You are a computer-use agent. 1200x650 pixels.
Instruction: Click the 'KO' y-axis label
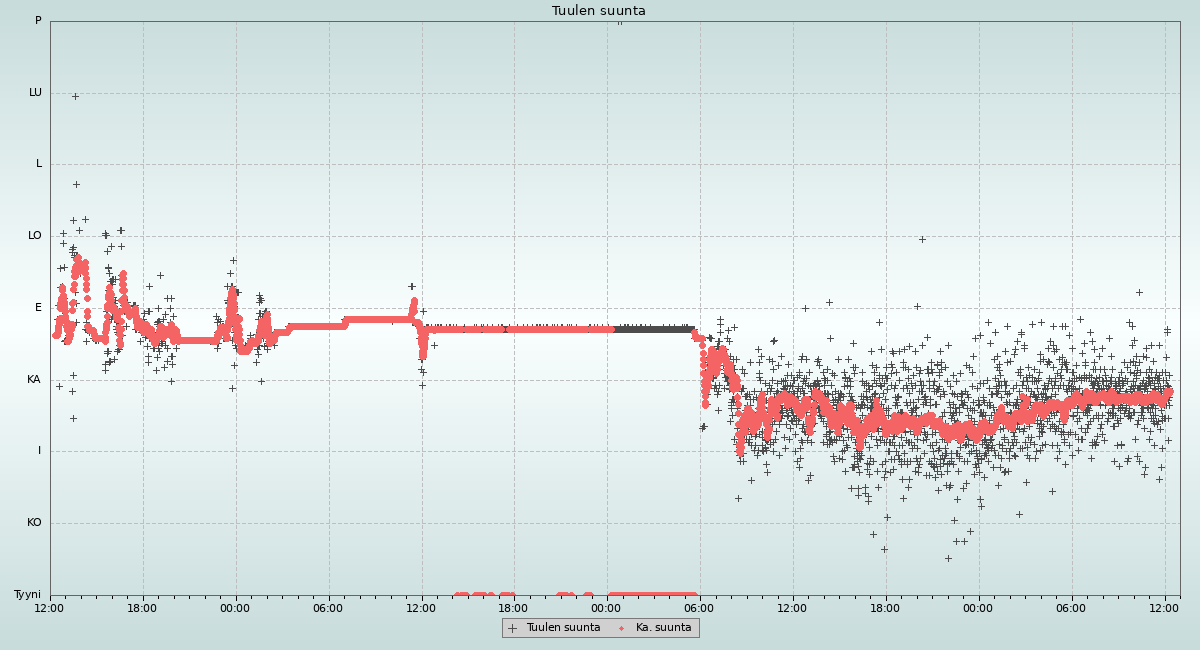tap(34, 523)
